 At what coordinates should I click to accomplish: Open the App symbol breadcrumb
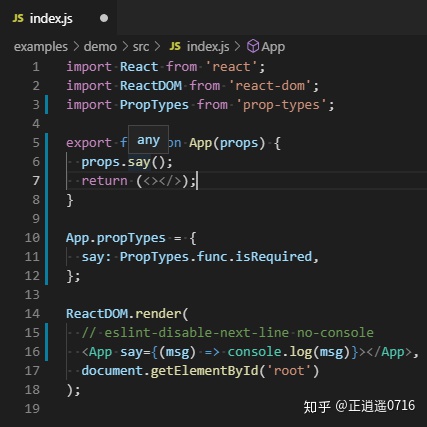[x=266, y=47]
